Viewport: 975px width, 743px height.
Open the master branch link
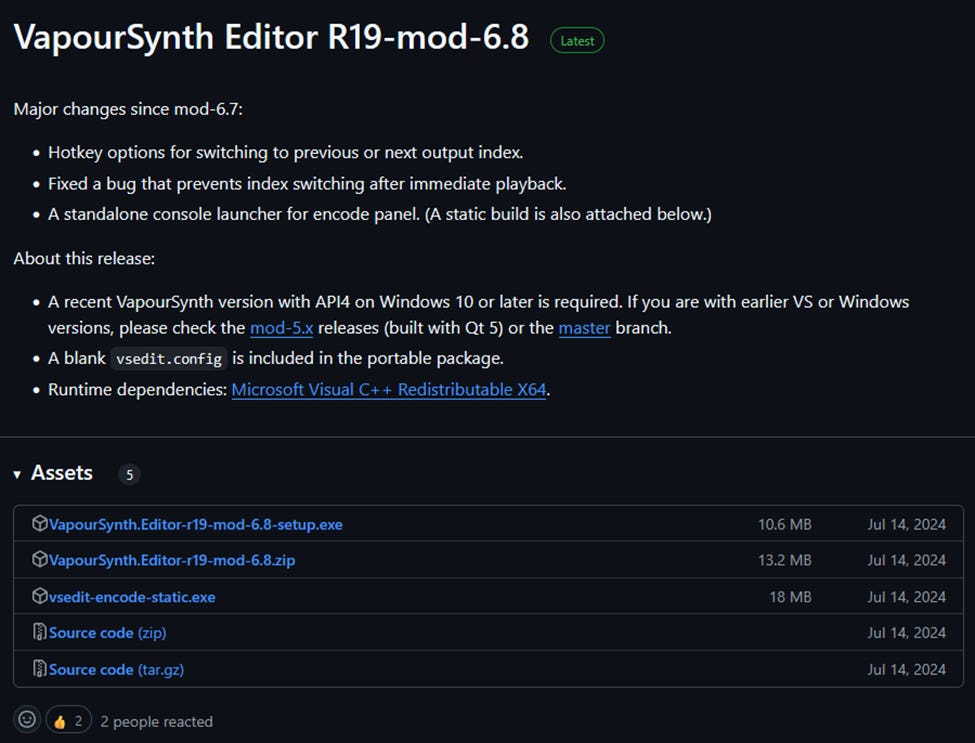584,328
